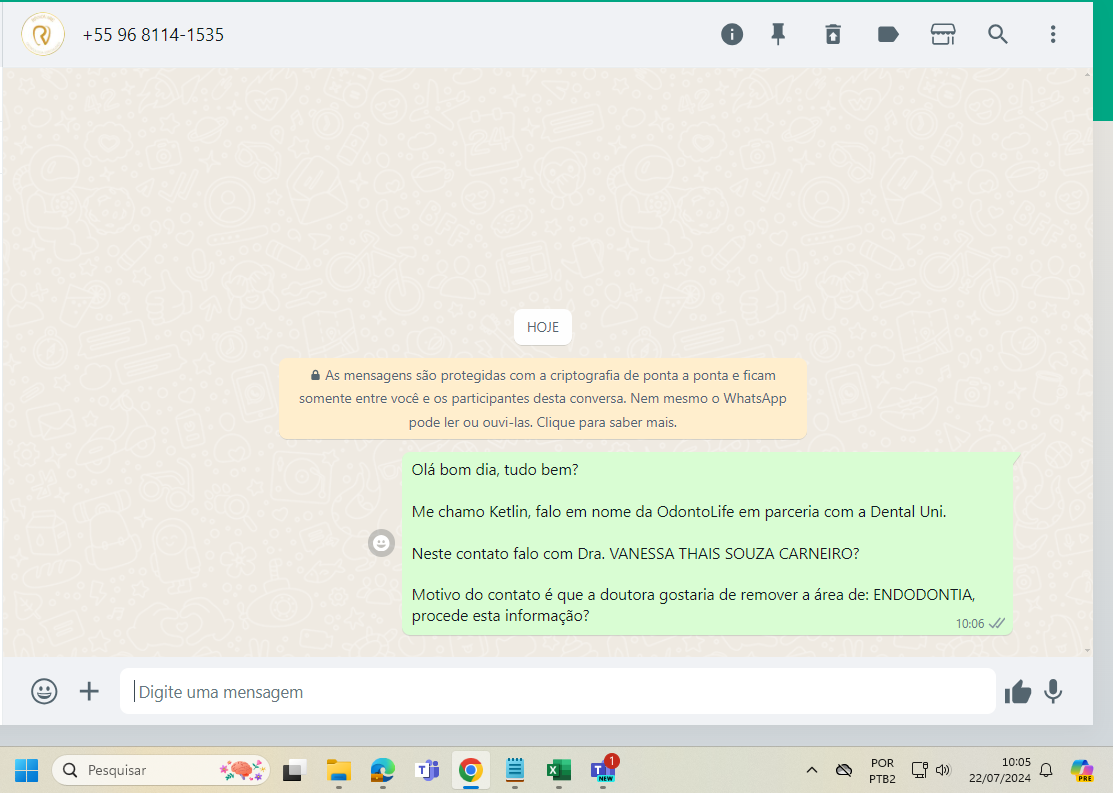This screenshot has height=793, width=1113.
Task: Click the double check mark at 10:06
Action: pyautogui.click(x=997, y=623)
